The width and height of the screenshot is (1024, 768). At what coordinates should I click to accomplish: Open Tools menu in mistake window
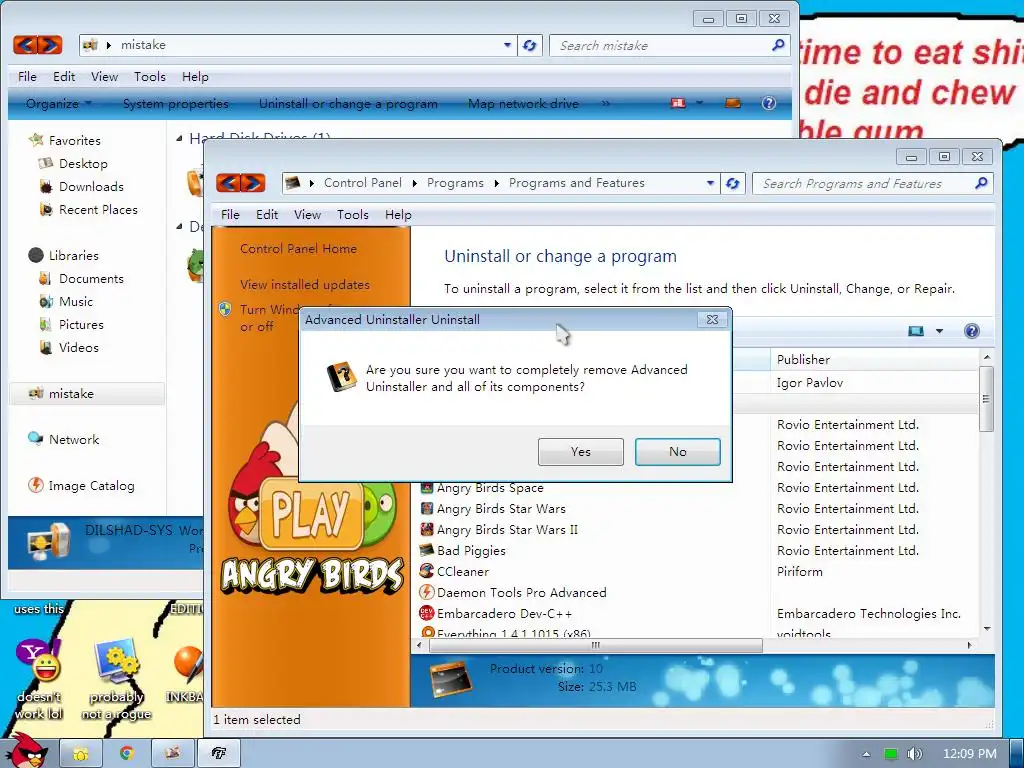click(x=150, y=77)
